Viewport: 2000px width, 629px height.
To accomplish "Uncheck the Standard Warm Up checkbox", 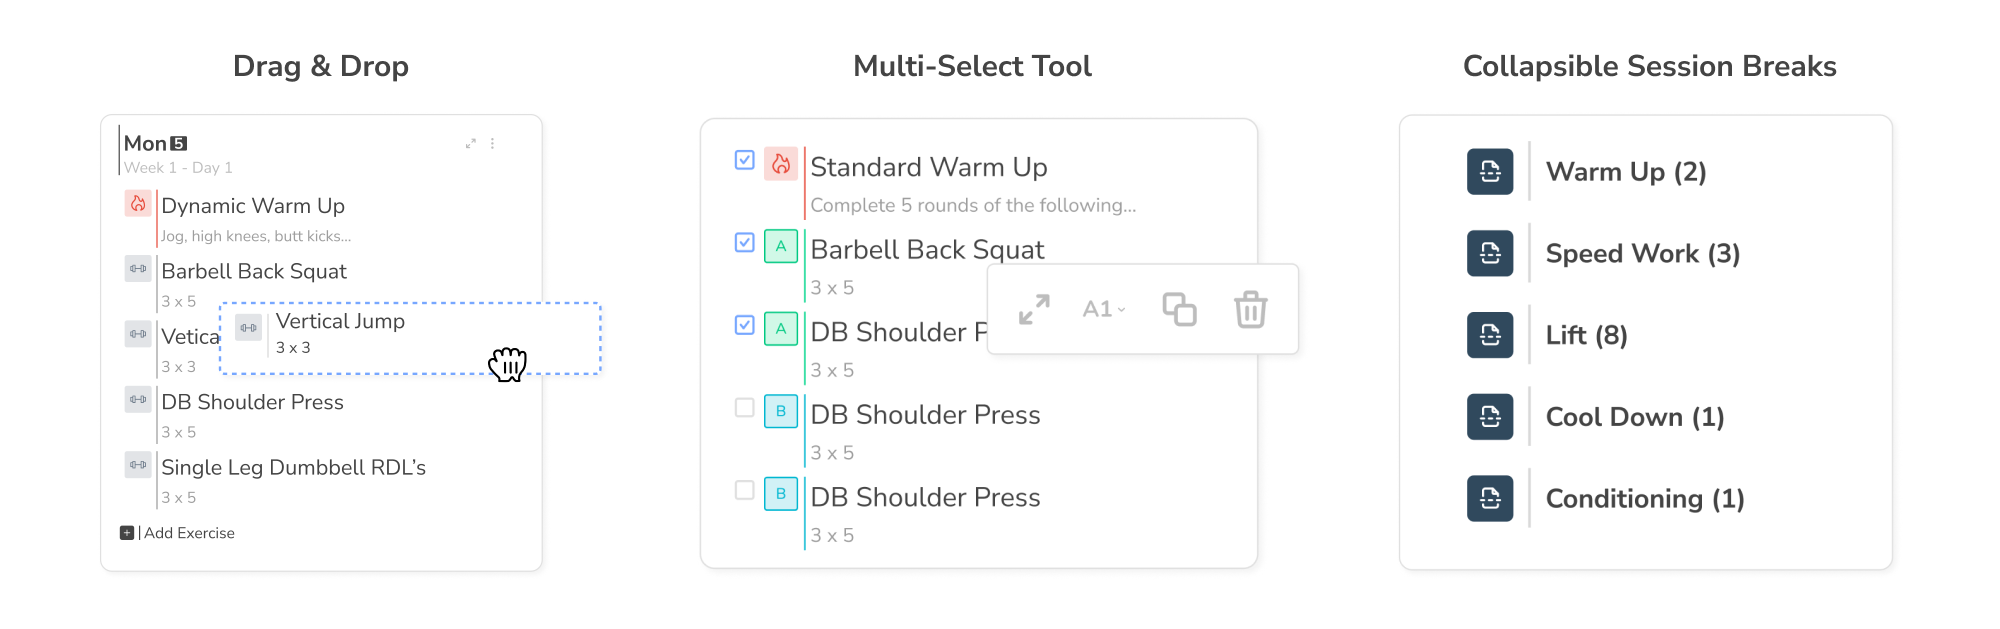I will pos(744,160).
